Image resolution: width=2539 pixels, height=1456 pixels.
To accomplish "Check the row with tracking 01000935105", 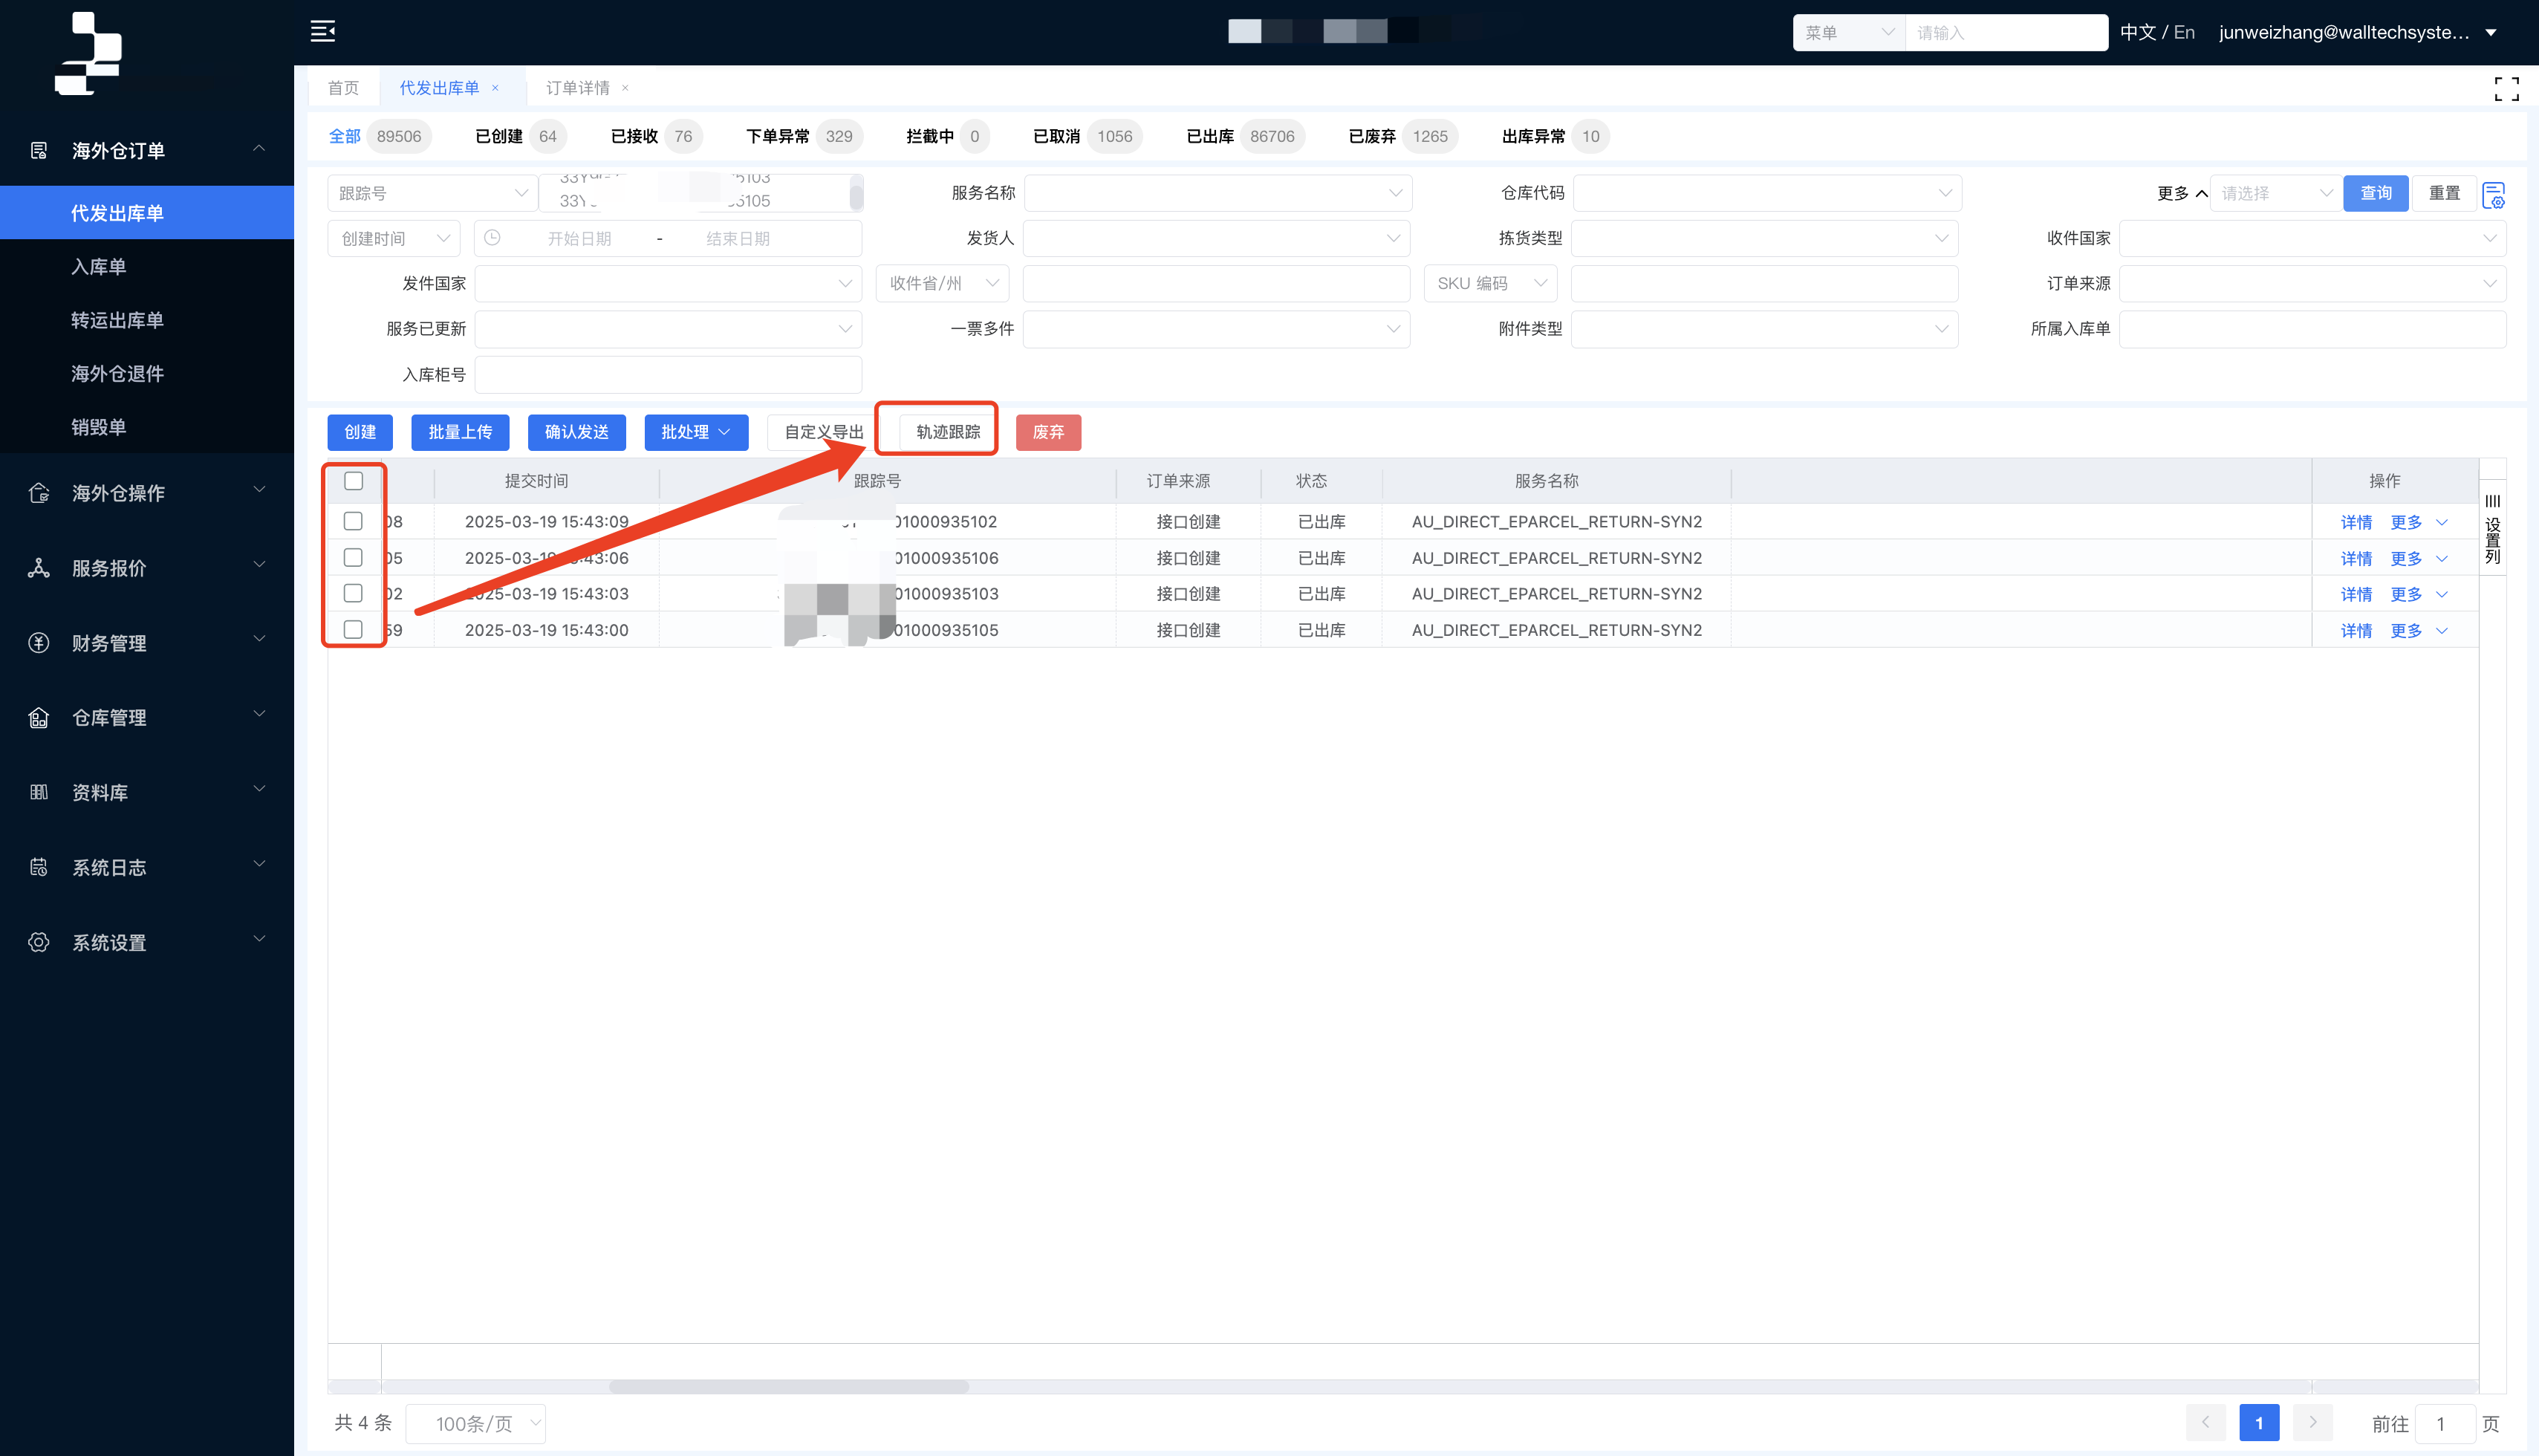I will (353, 629).
